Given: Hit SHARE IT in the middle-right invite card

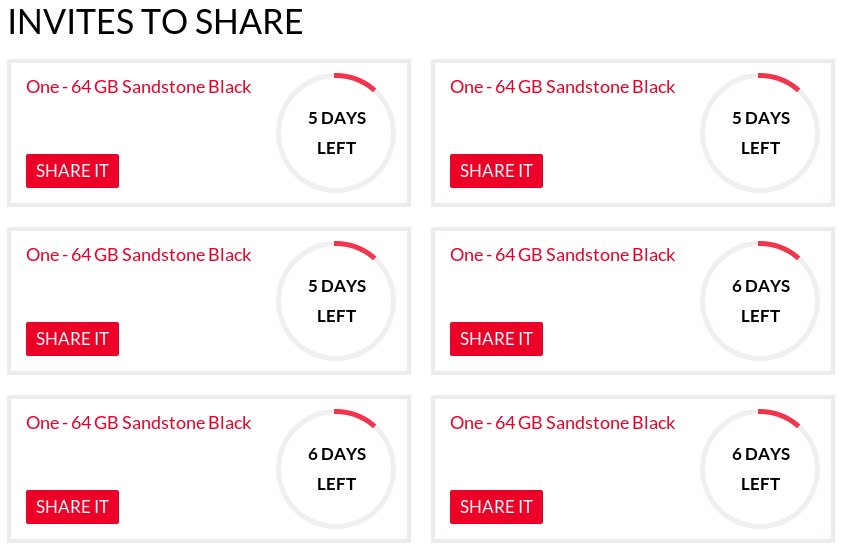Looking at the screenshot, I should tap(496, 339).
